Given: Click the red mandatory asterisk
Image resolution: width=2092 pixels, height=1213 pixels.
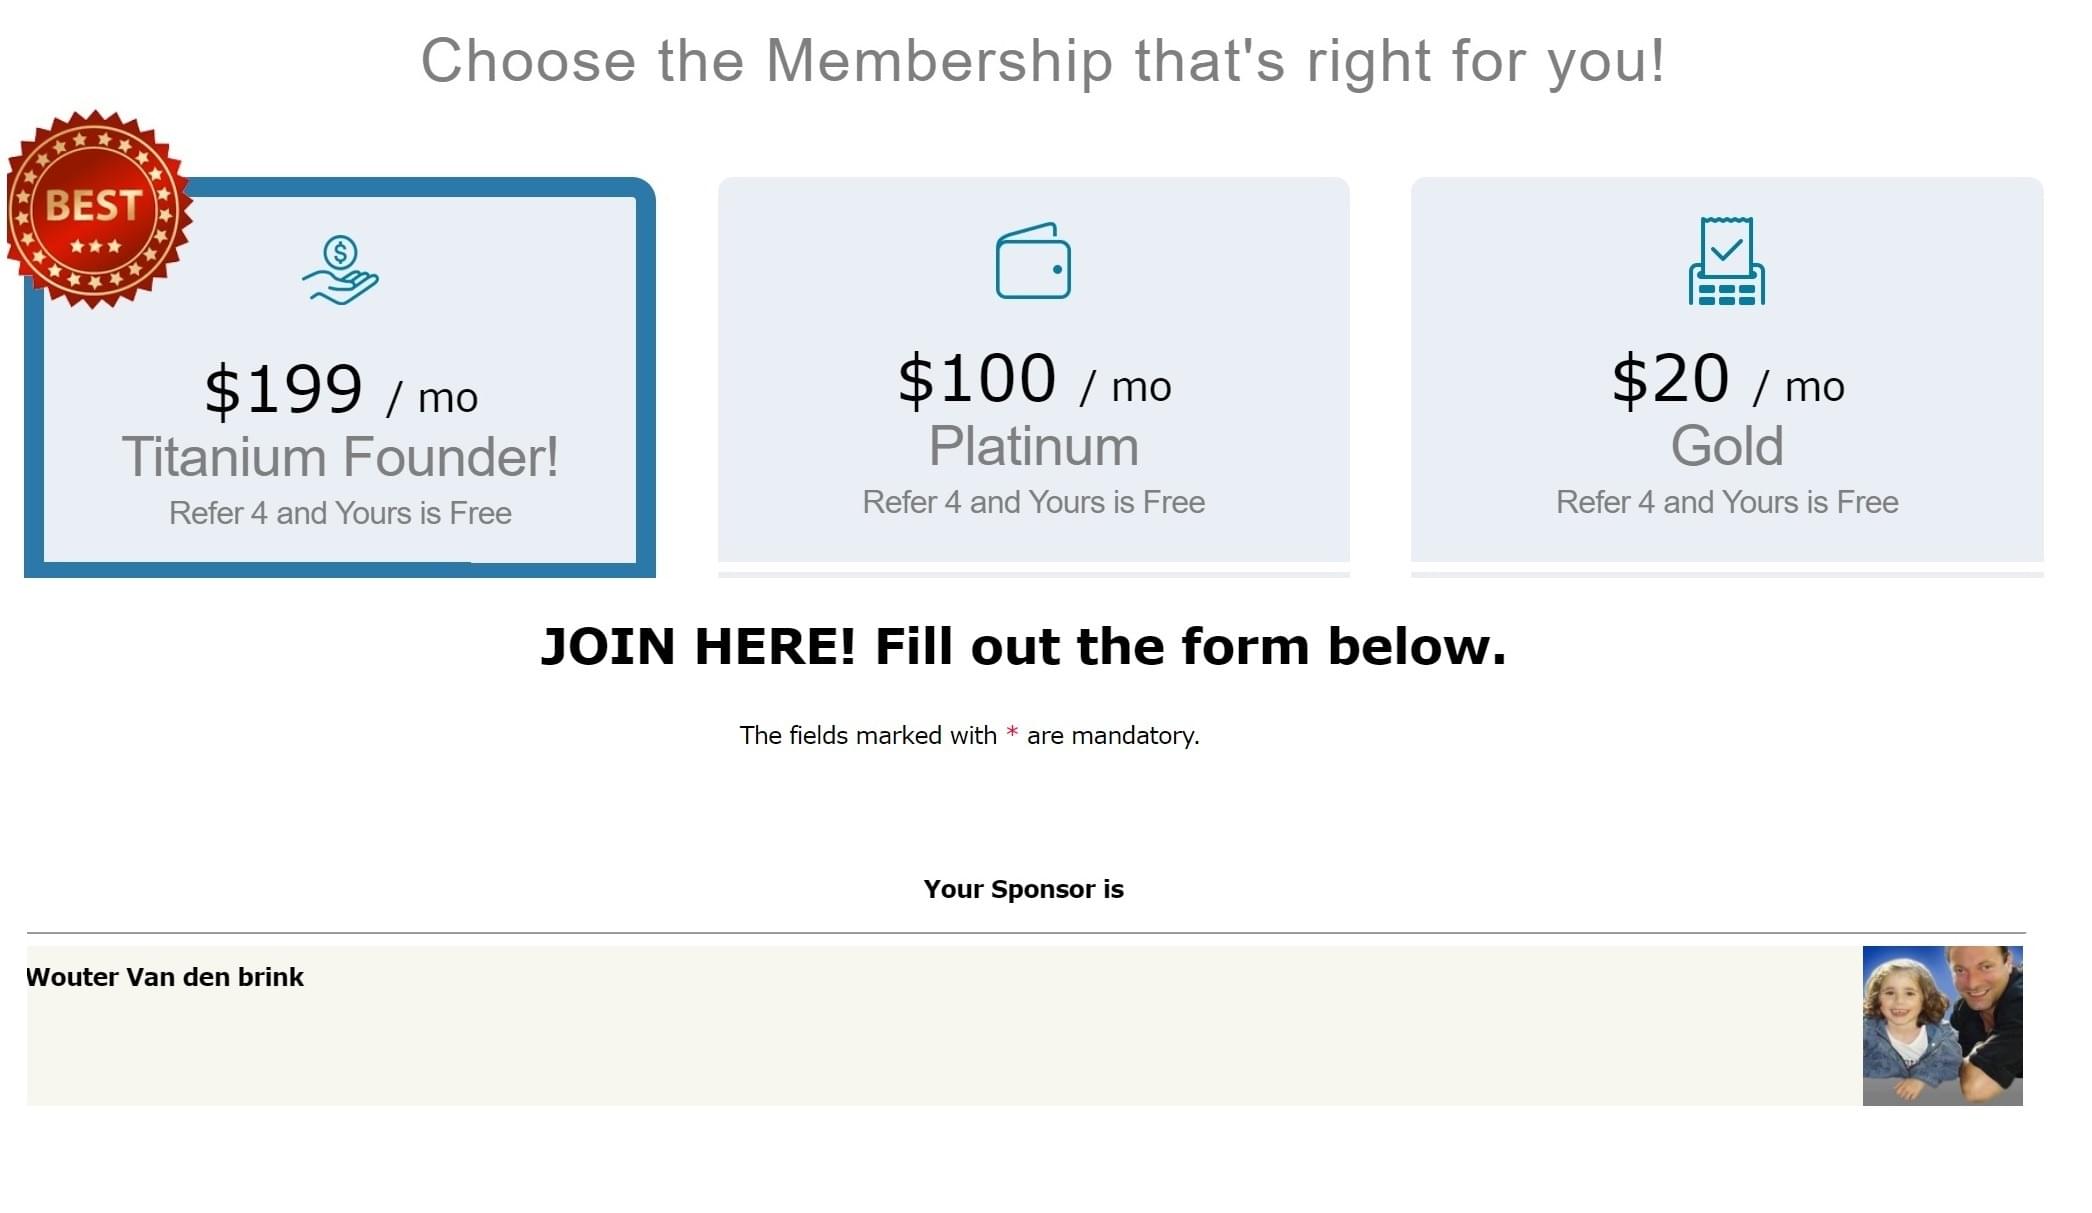Looking at the screenshot, I should coord(1012,733).
